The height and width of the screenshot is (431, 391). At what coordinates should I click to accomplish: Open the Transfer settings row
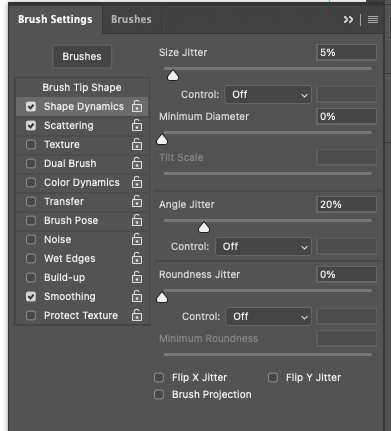pos(82,202)
